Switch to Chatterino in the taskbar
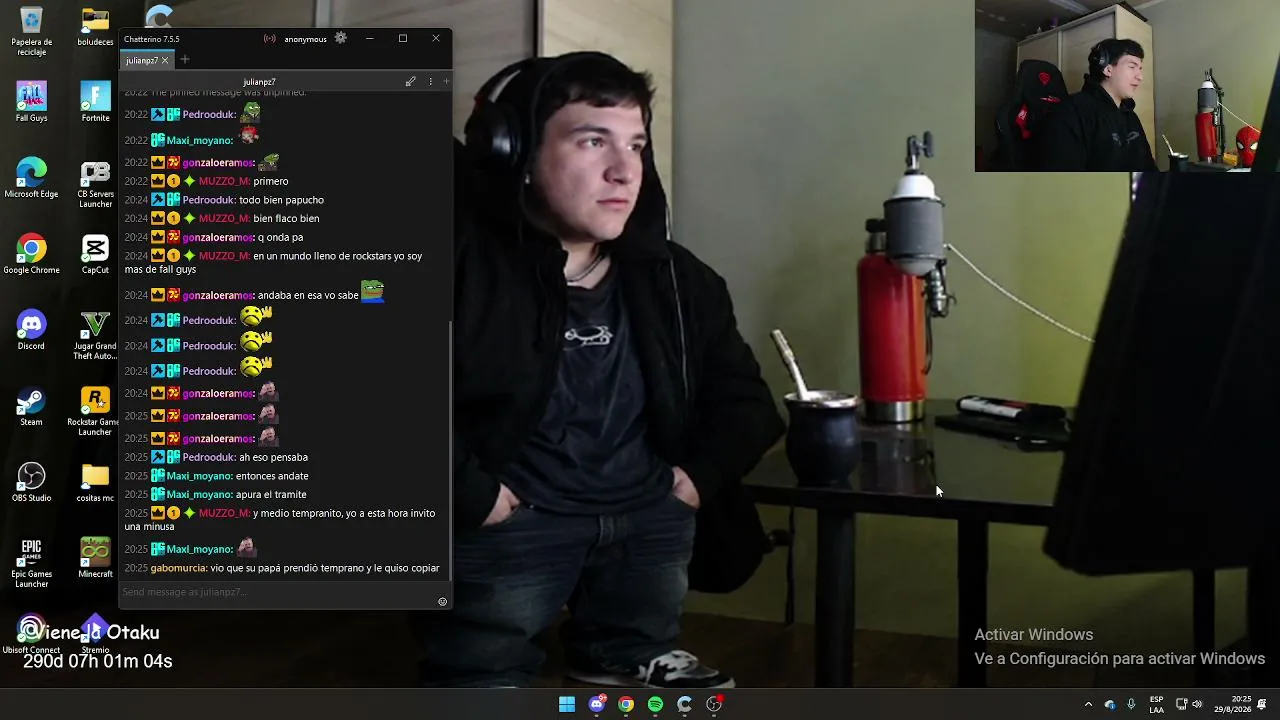The height and width of the screenshot is (720, 1280). (684, 704)
